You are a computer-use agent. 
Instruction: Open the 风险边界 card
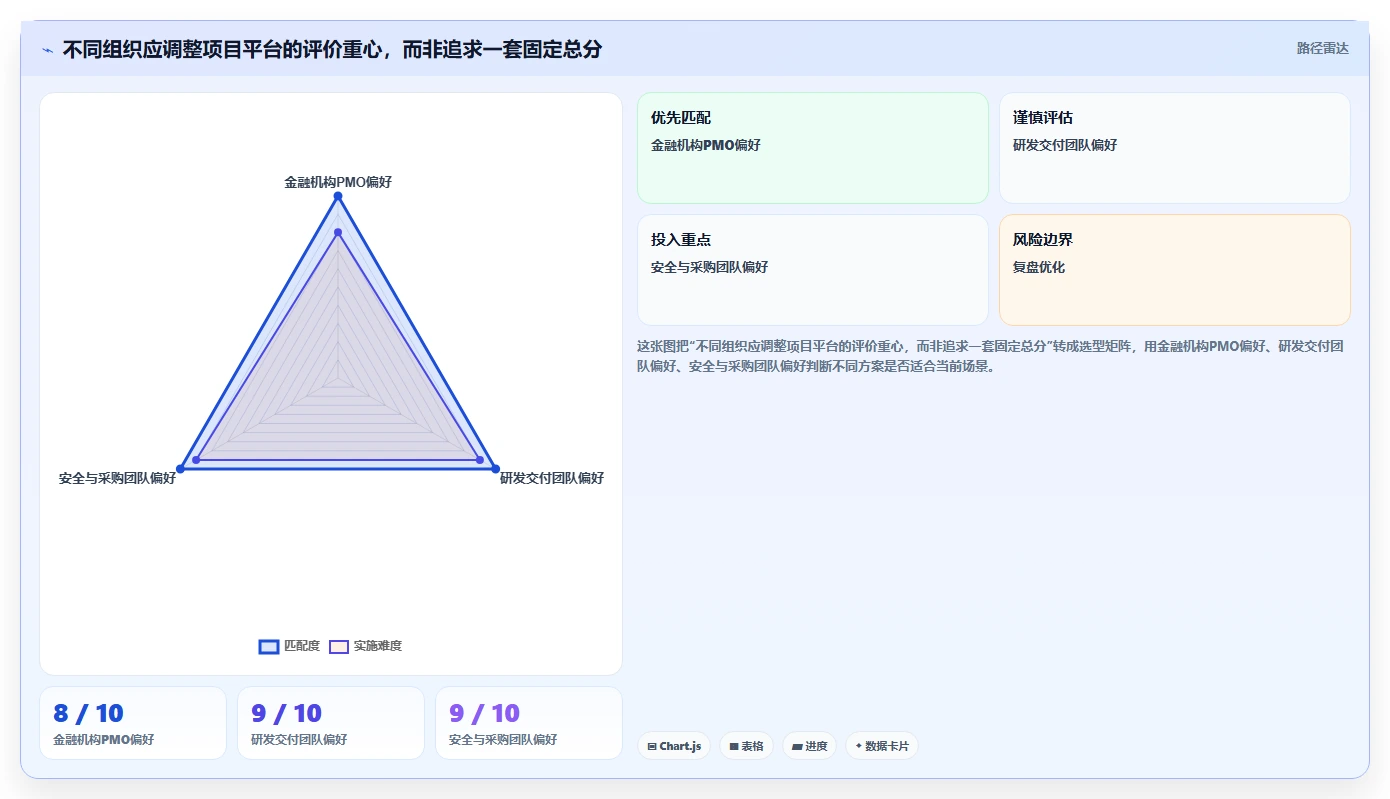(x=1175, y=270)
